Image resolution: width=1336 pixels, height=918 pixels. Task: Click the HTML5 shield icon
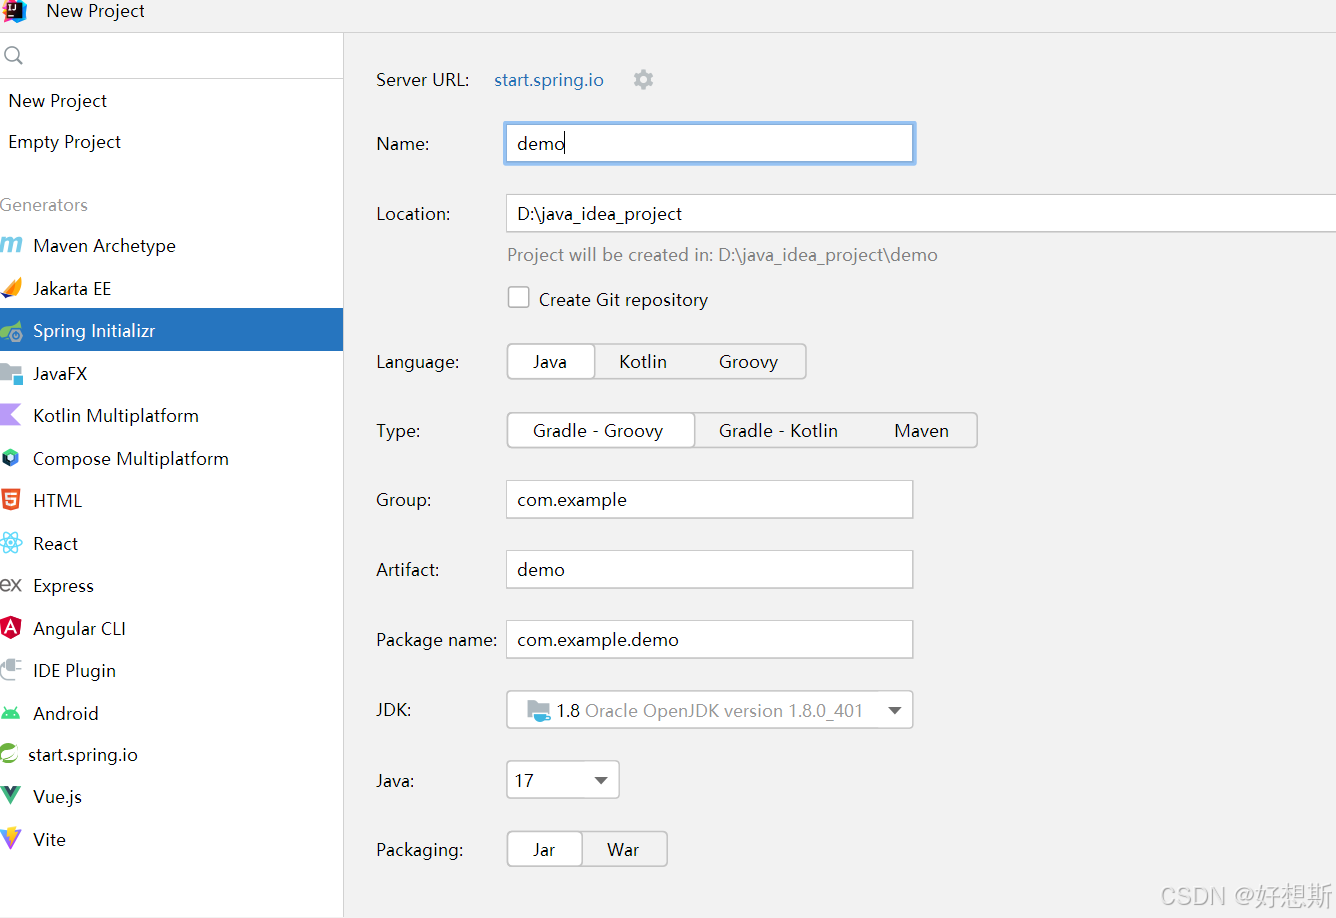tap(11, 500)
